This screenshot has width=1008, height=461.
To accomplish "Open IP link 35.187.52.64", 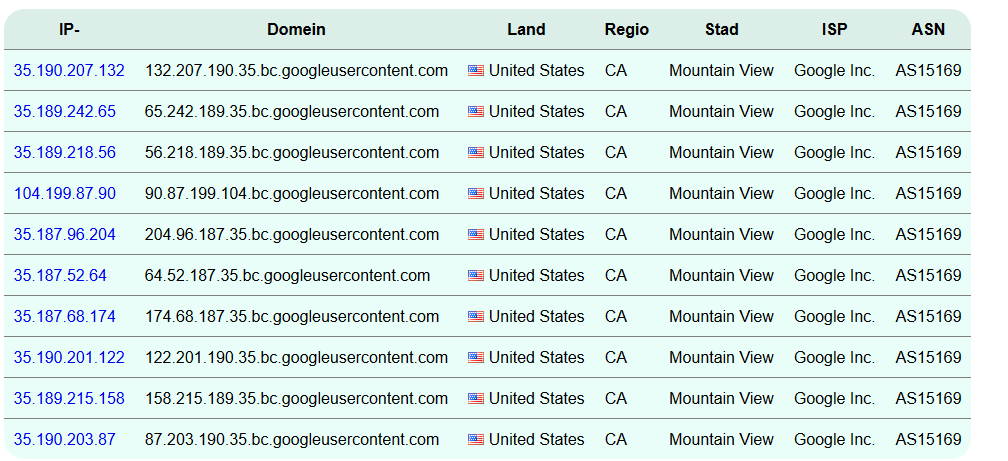I will coord(60,276).
